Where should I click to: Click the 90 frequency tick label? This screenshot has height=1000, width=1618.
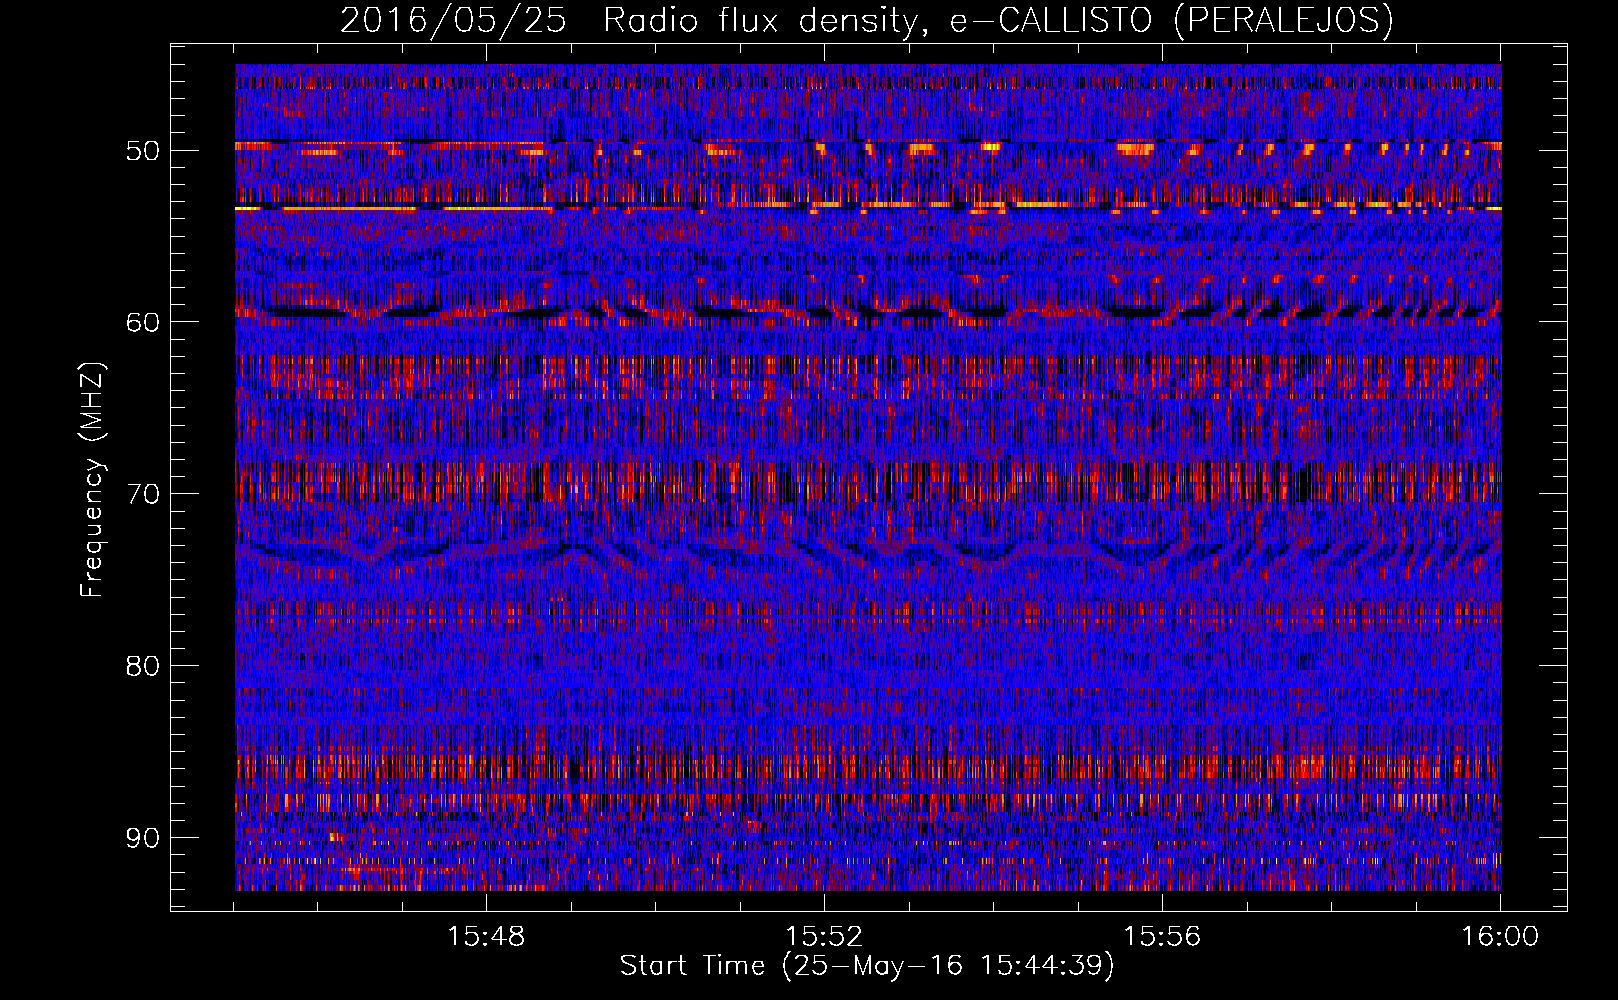(142, 838)
